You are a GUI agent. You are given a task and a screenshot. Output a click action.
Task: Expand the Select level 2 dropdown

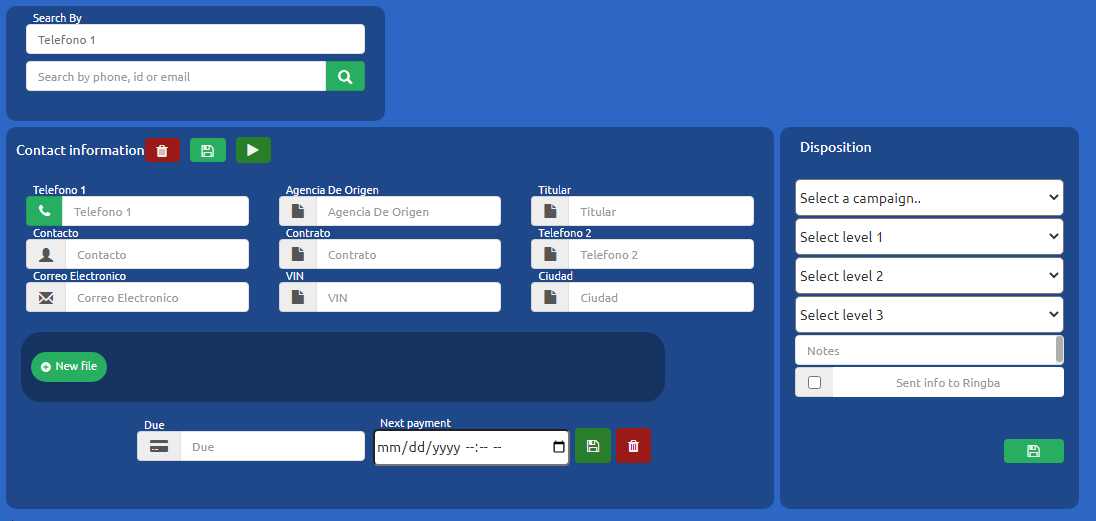pos(928,276)
